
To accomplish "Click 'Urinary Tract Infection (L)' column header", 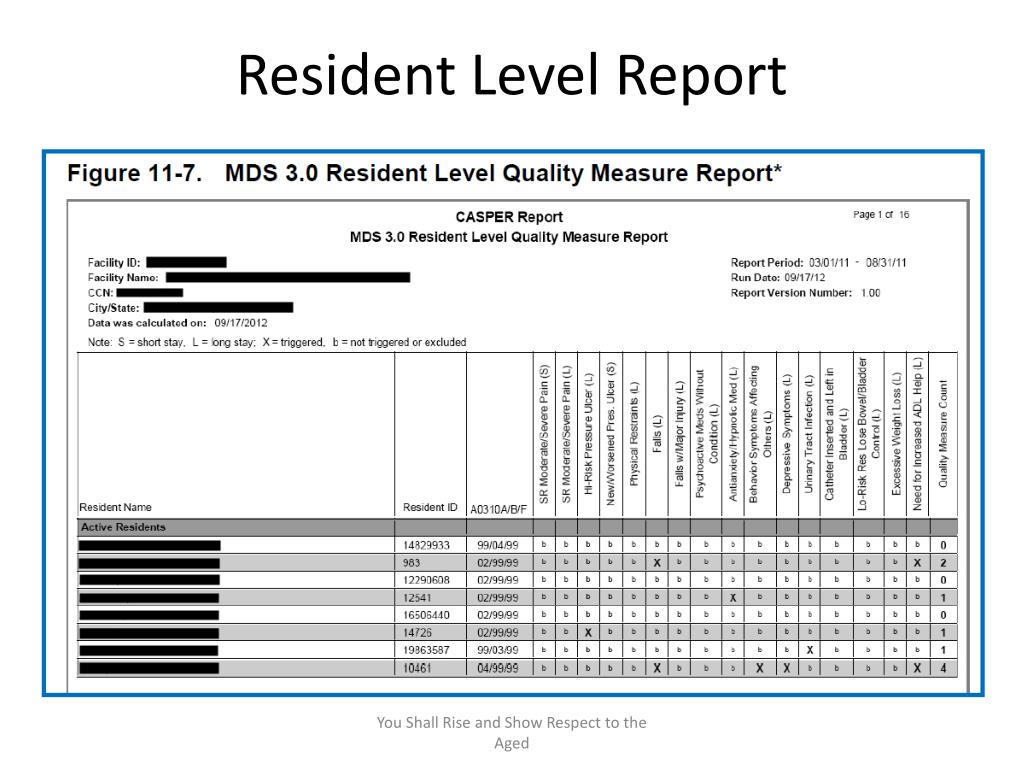I will [x=809, y=434].
